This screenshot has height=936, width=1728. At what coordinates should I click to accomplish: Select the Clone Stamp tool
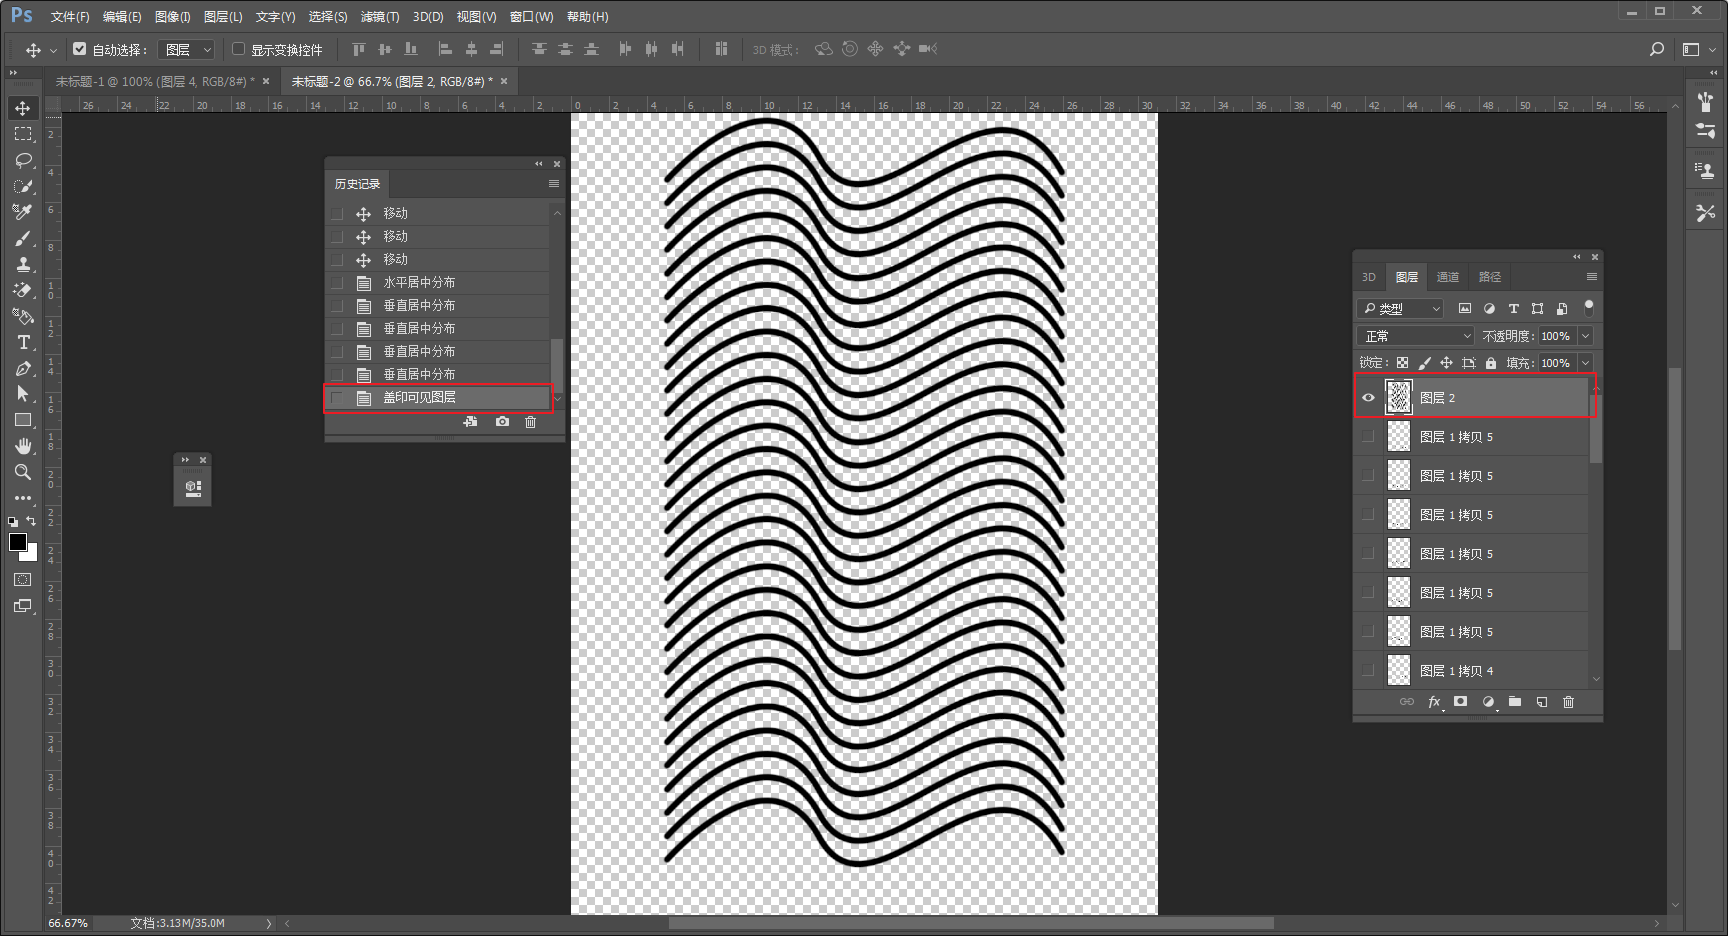tap(23, 264)
